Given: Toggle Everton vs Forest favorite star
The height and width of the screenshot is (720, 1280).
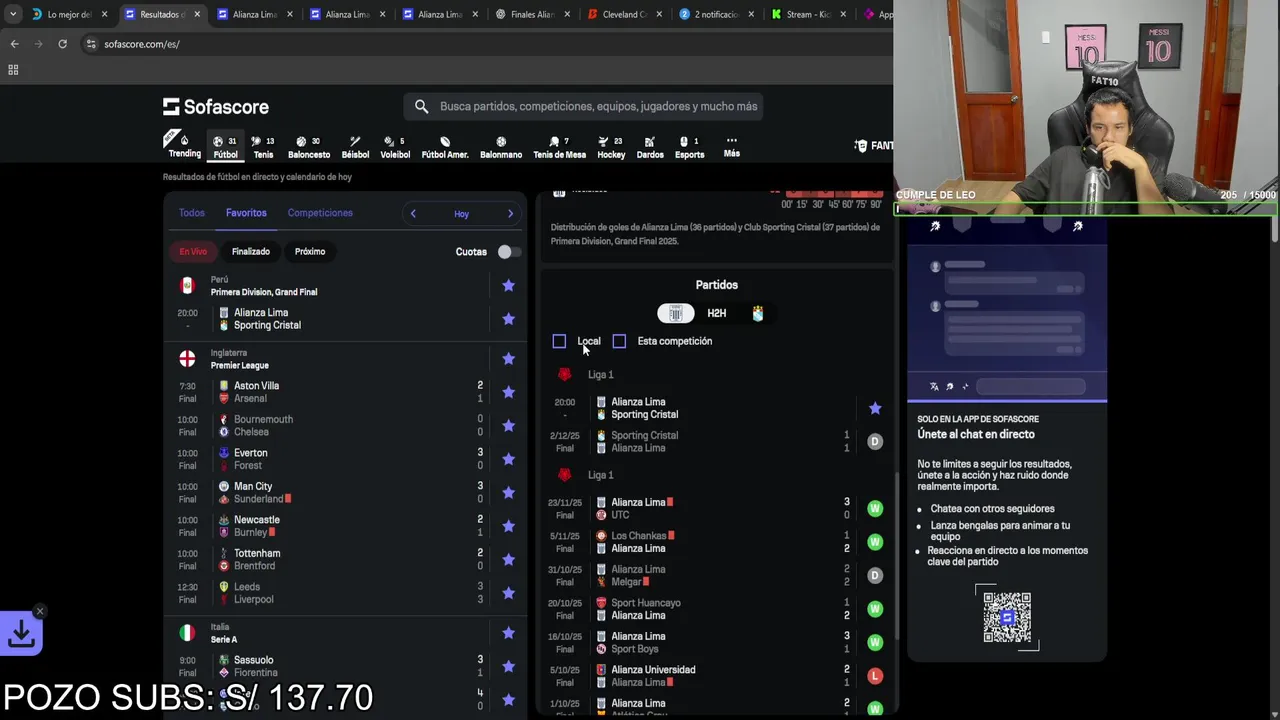Looking at the screenshot, I should (508, 459).
